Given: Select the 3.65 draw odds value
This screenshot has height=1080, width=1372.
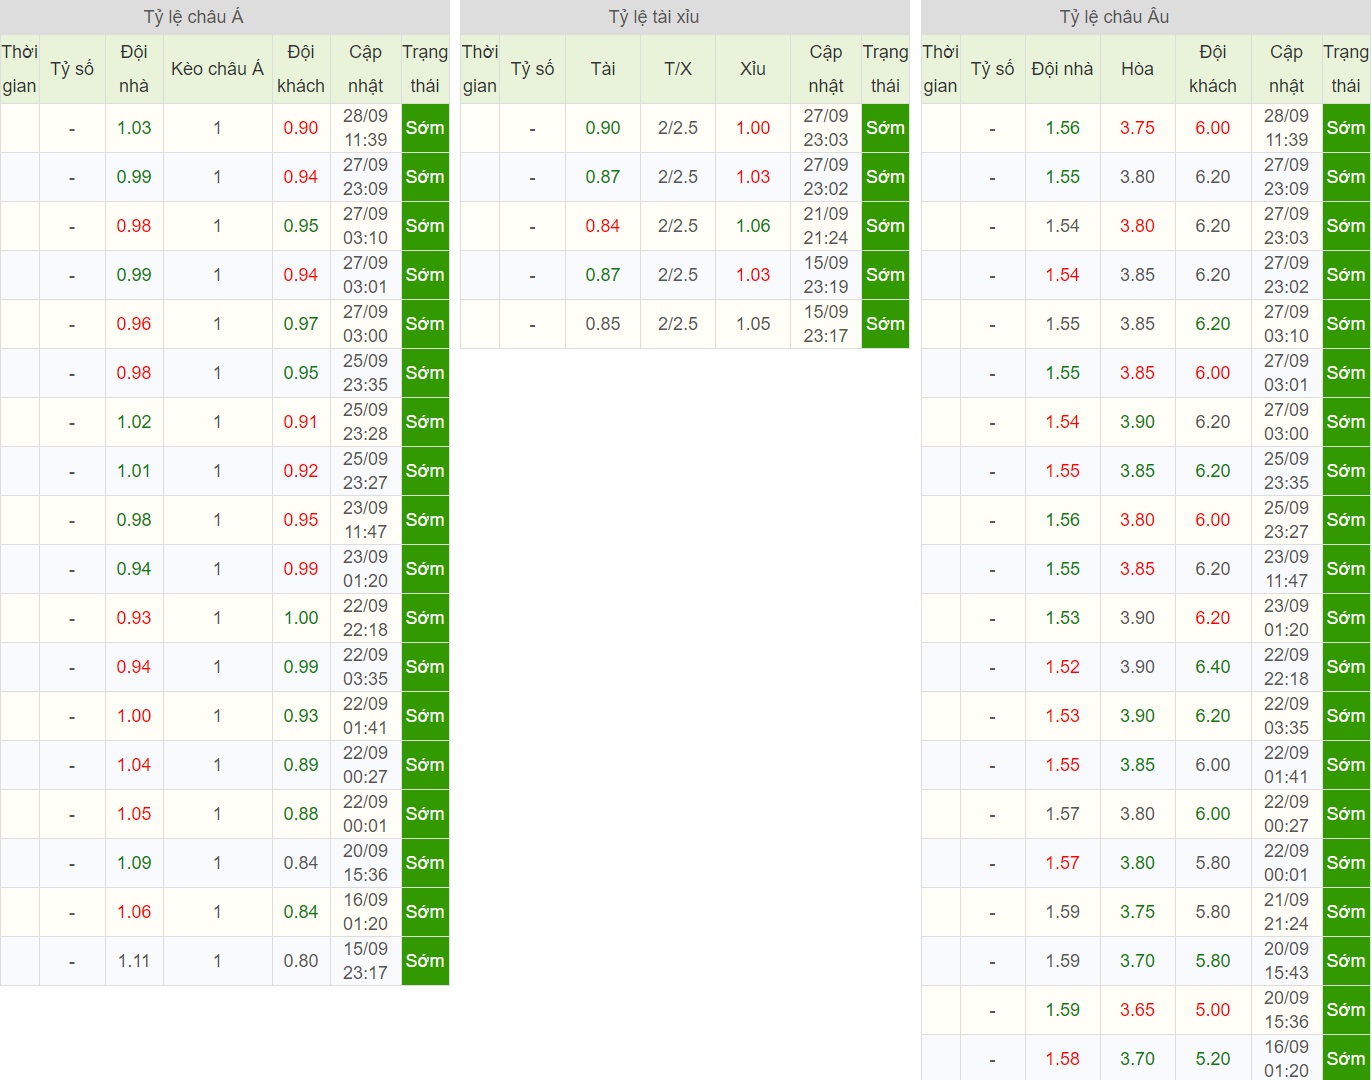Looking at the screenshot, I should pyautogui.click(x=1137, y=1010).
